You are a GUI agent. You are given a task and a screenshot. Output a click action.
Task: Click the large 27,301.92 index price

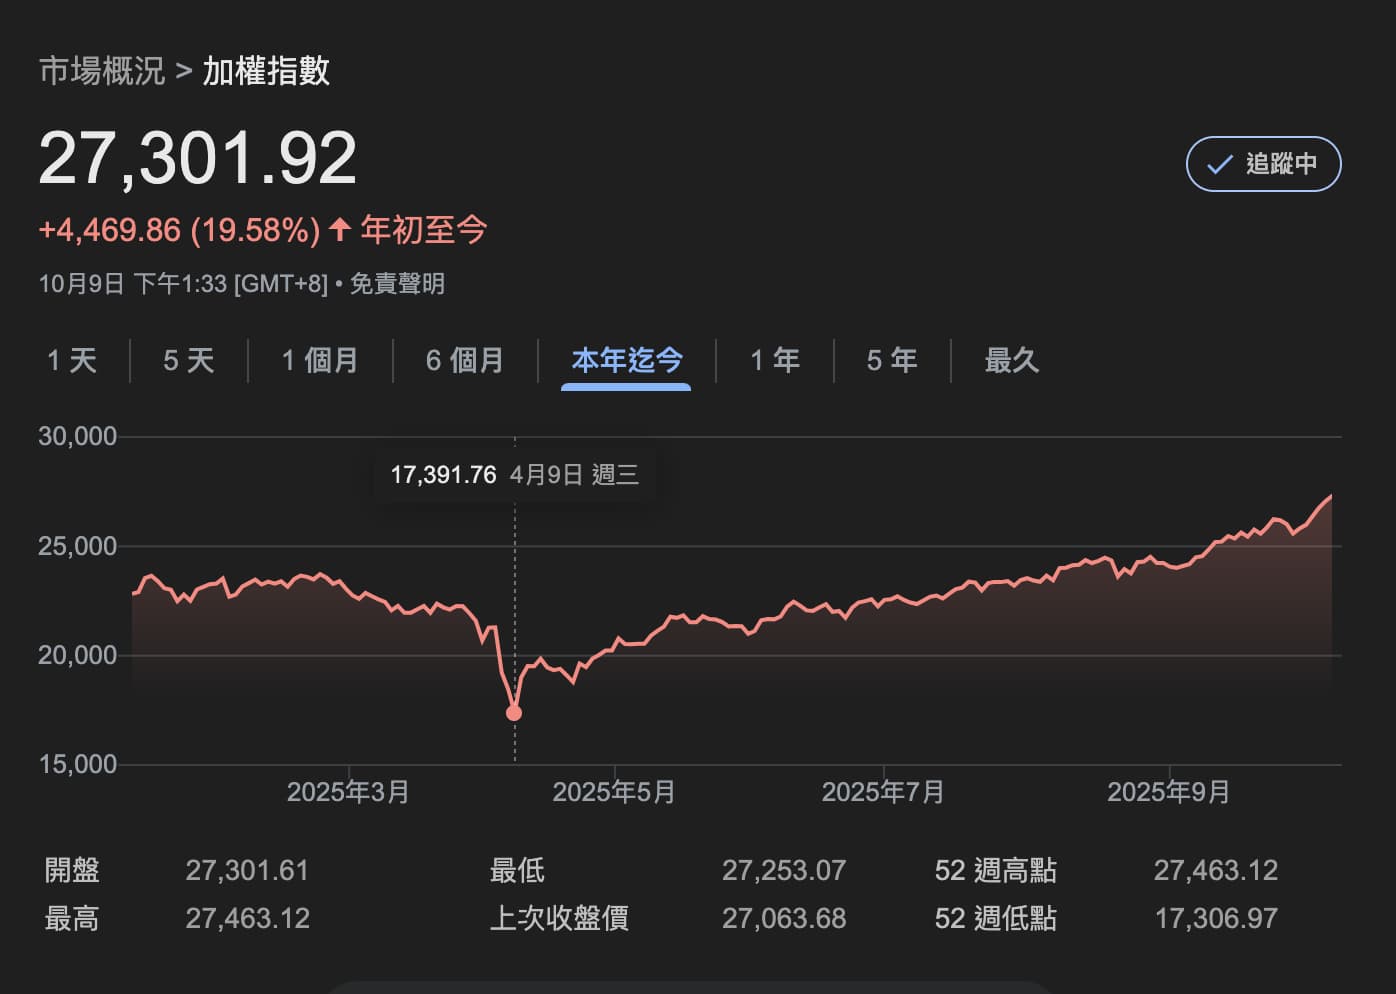pyautogui.click(x=198, y=158)
